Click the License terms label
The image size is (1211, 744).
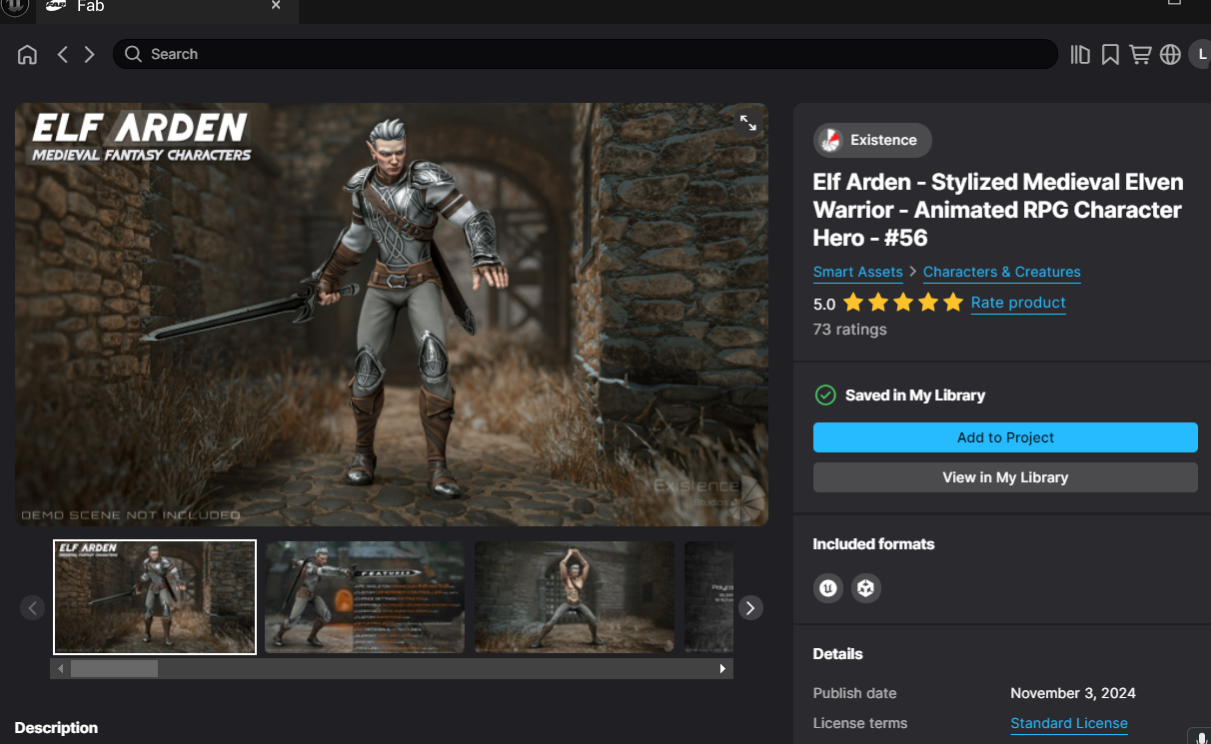[x=860, y=723]
